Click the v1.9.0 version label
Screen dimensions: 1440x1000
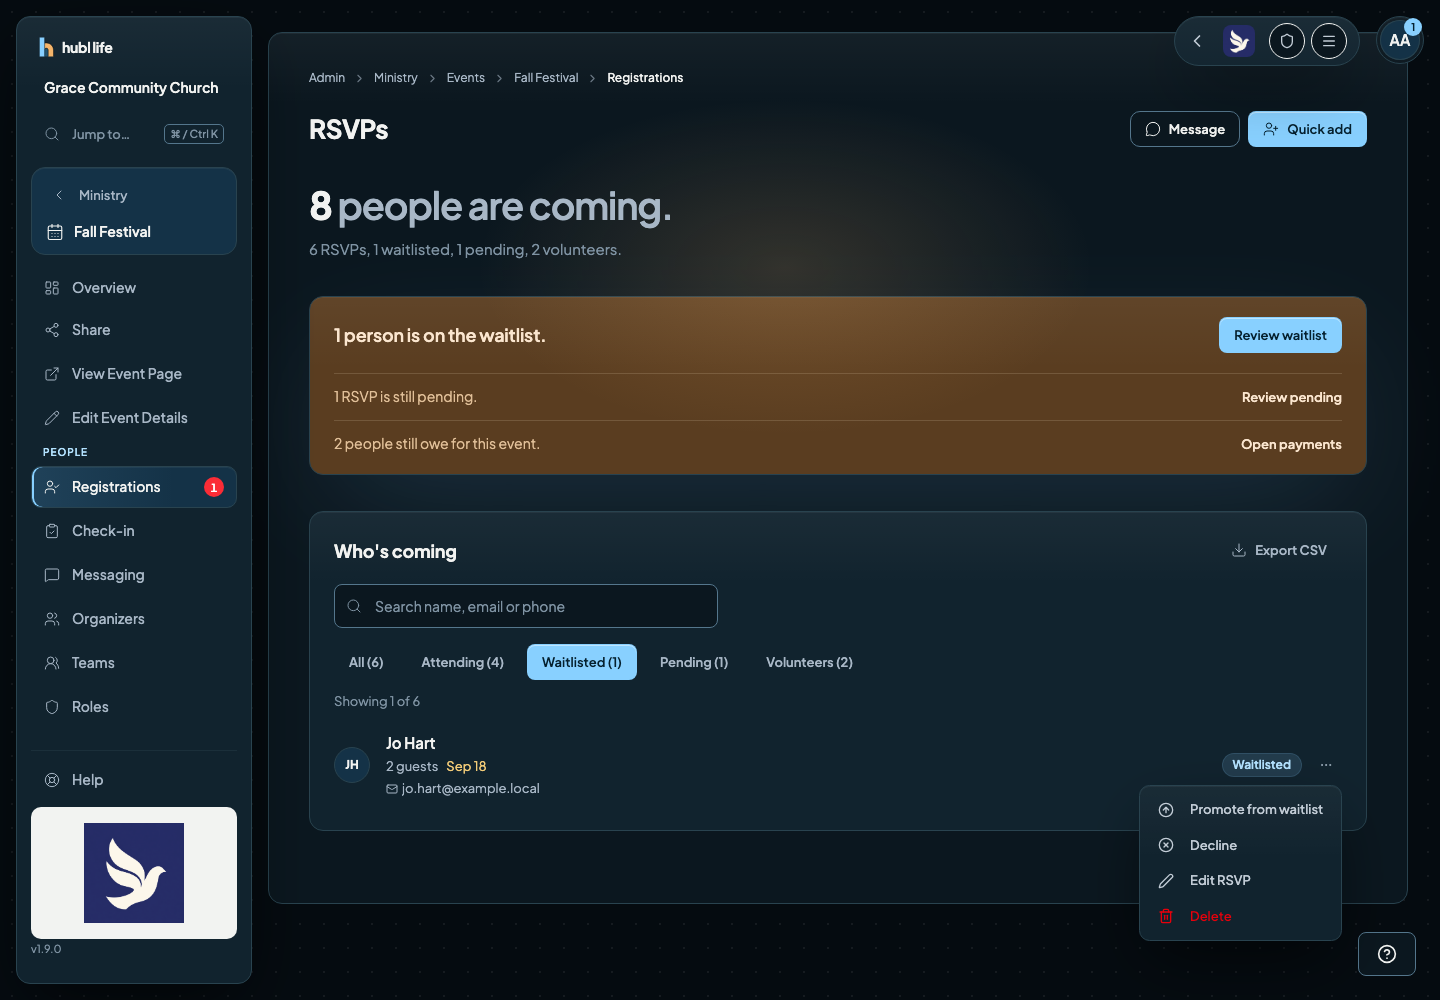tap(46, 949)
